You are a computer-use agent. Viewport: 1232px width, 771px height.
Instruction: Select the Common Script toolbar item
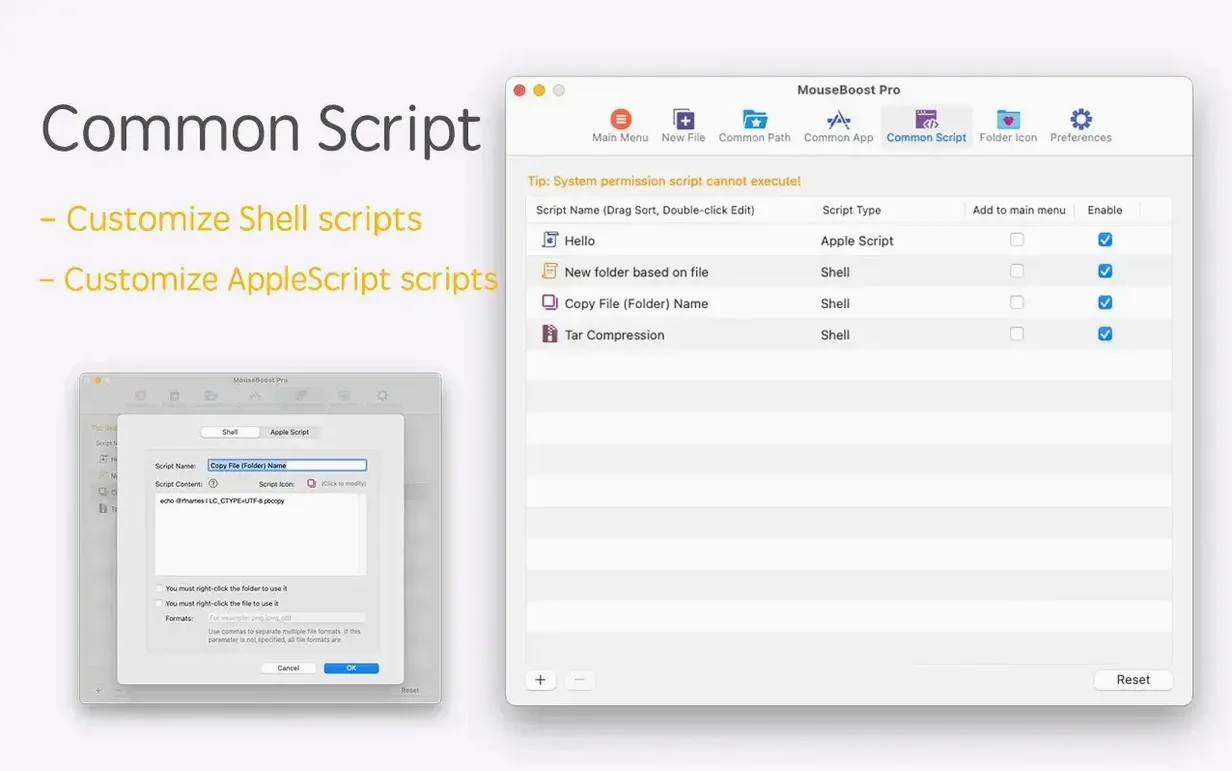[926, 126]
